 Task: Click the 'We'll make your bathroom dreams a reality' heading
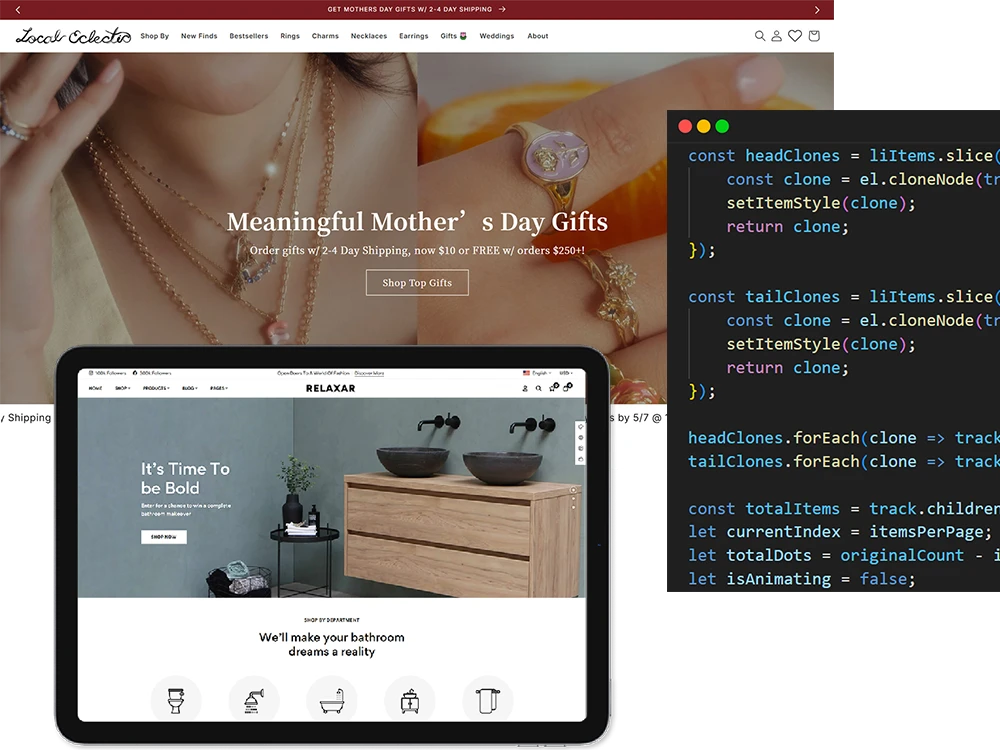click(x=332, y=644)
